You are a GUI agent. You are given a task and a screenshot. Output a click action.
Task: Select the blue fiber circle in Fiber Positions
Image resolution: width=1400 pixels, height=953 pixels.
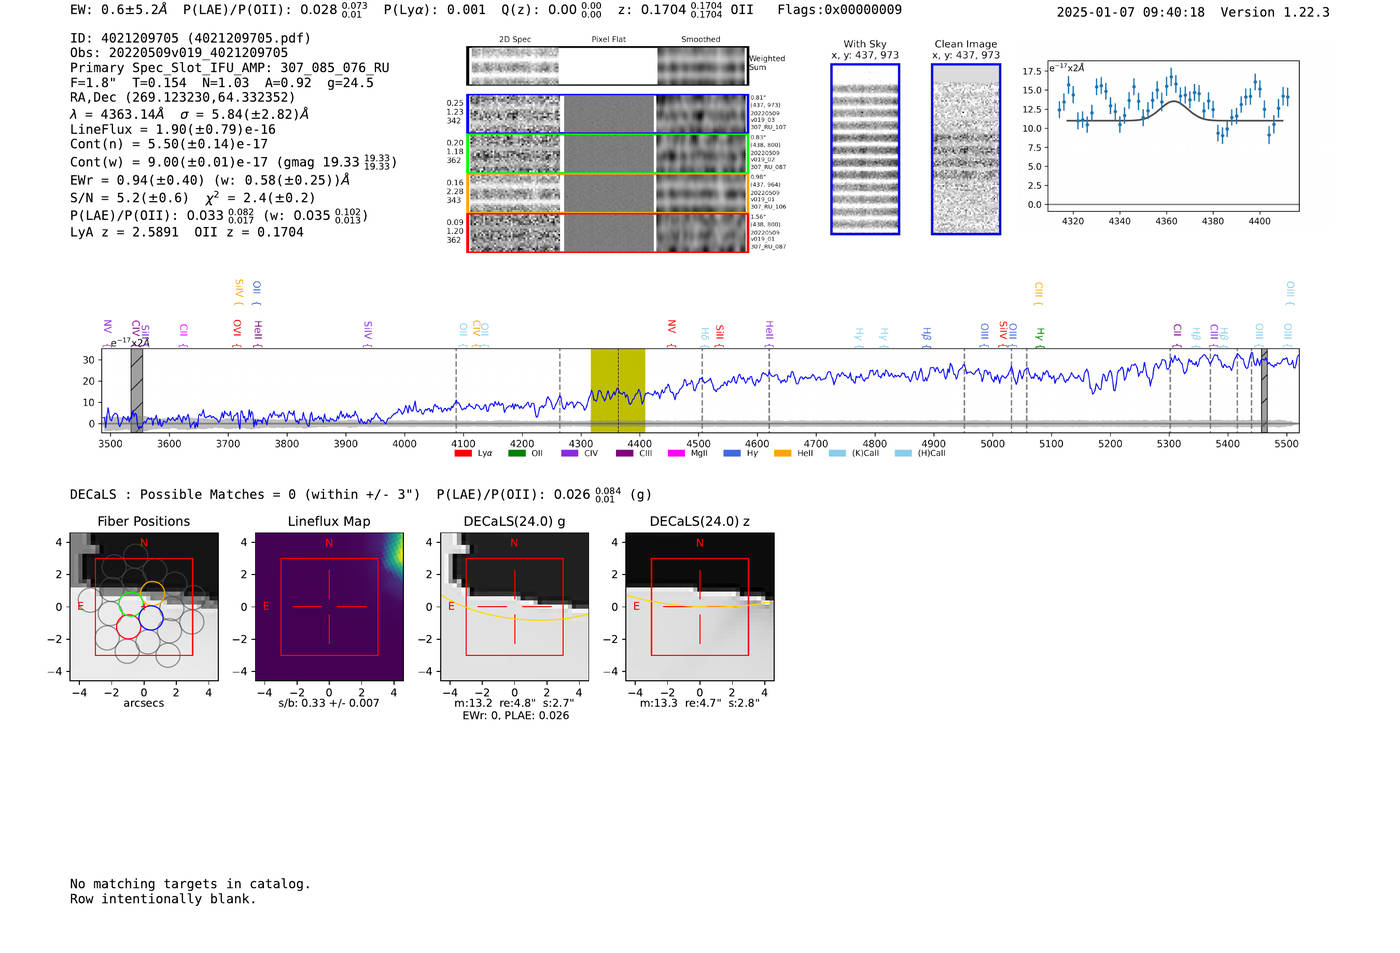pos(151,618)
